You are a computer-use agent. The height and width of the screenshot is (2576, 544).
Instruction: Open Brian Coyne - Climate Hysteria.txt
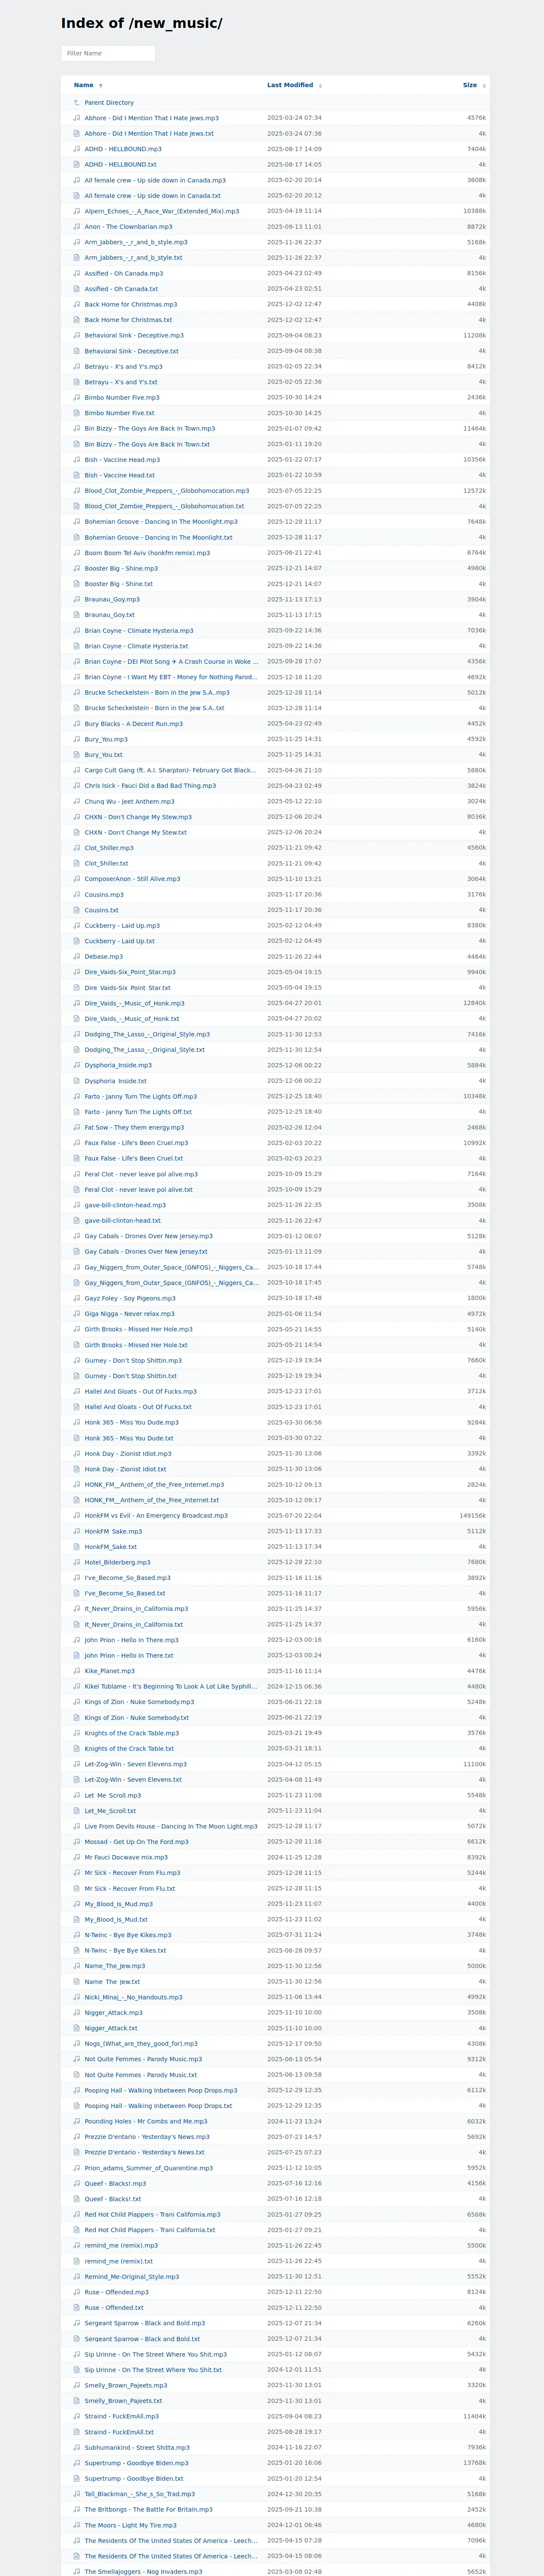136,646
